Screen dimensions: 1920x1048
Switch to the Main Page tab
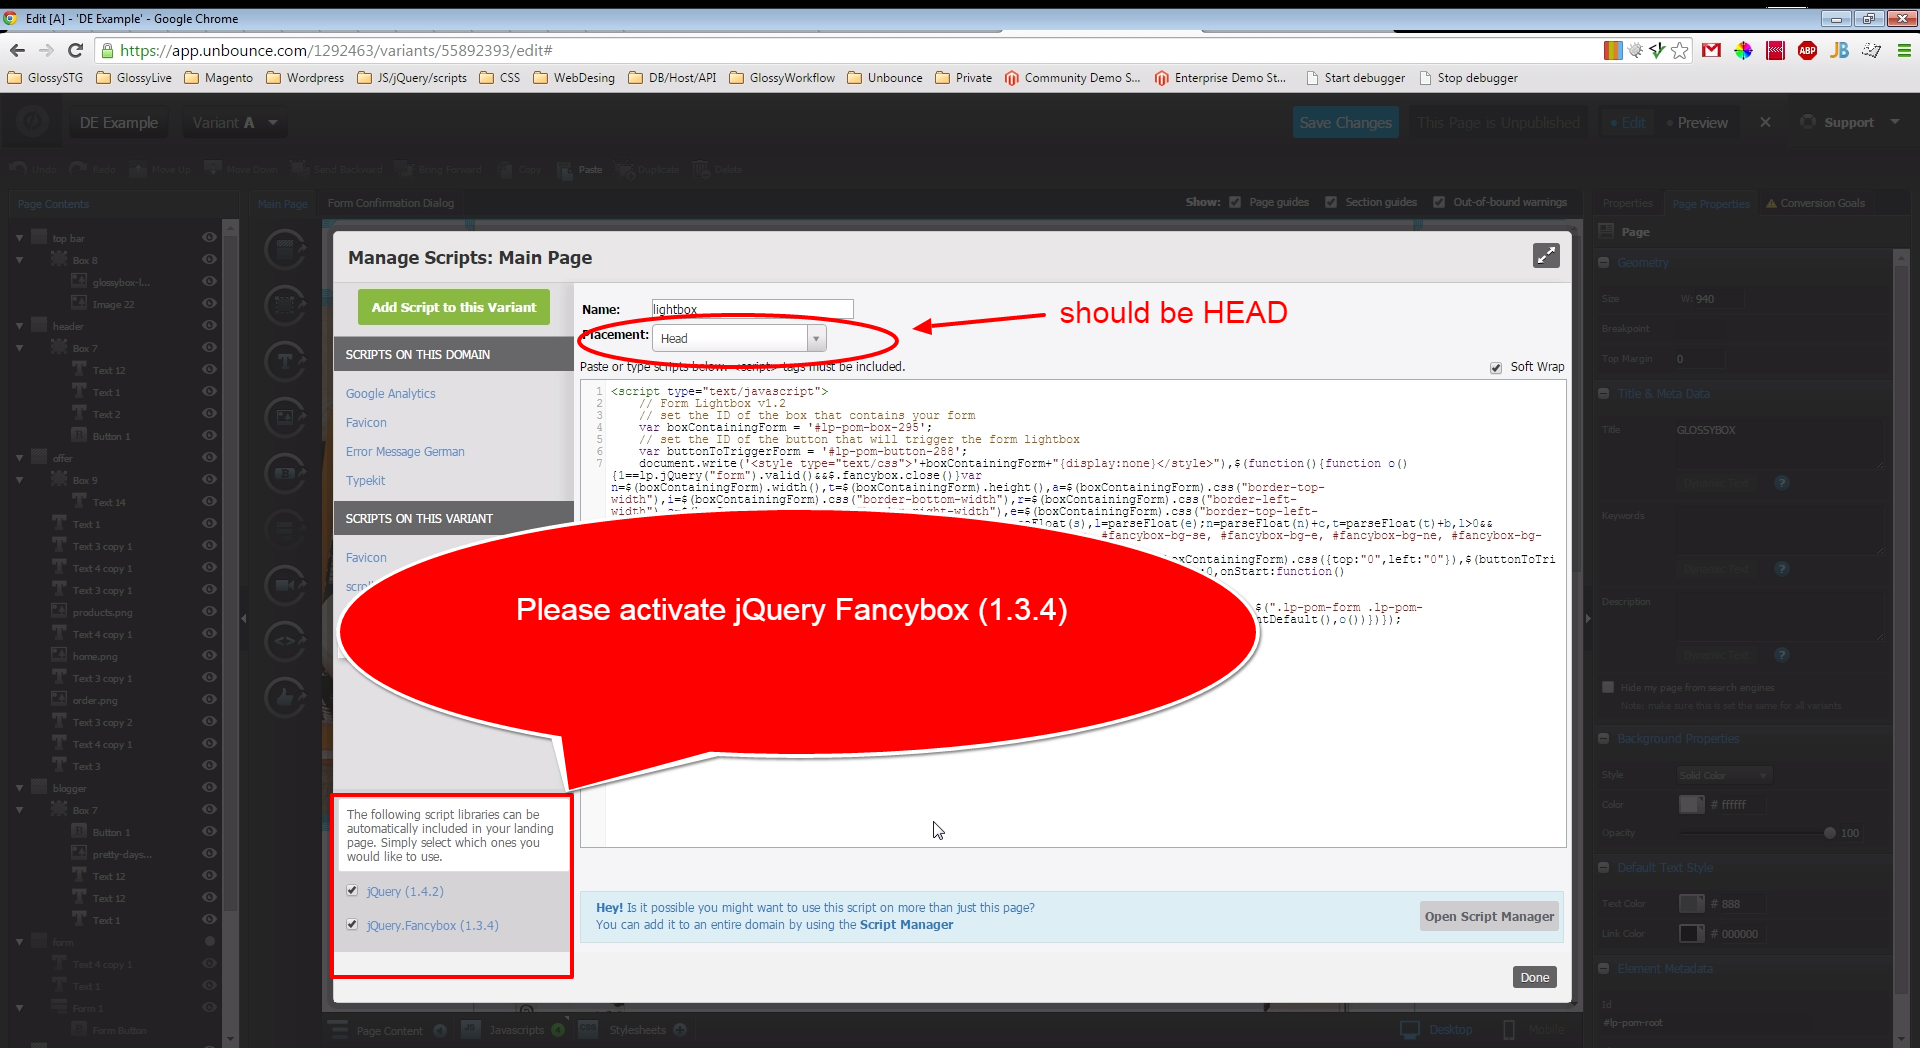pyautogui.click(x=283, y=203)
